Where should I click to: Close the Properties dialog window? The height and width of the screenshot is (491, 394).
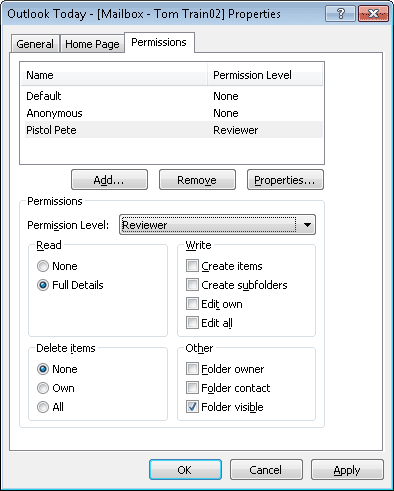point(373,14)
